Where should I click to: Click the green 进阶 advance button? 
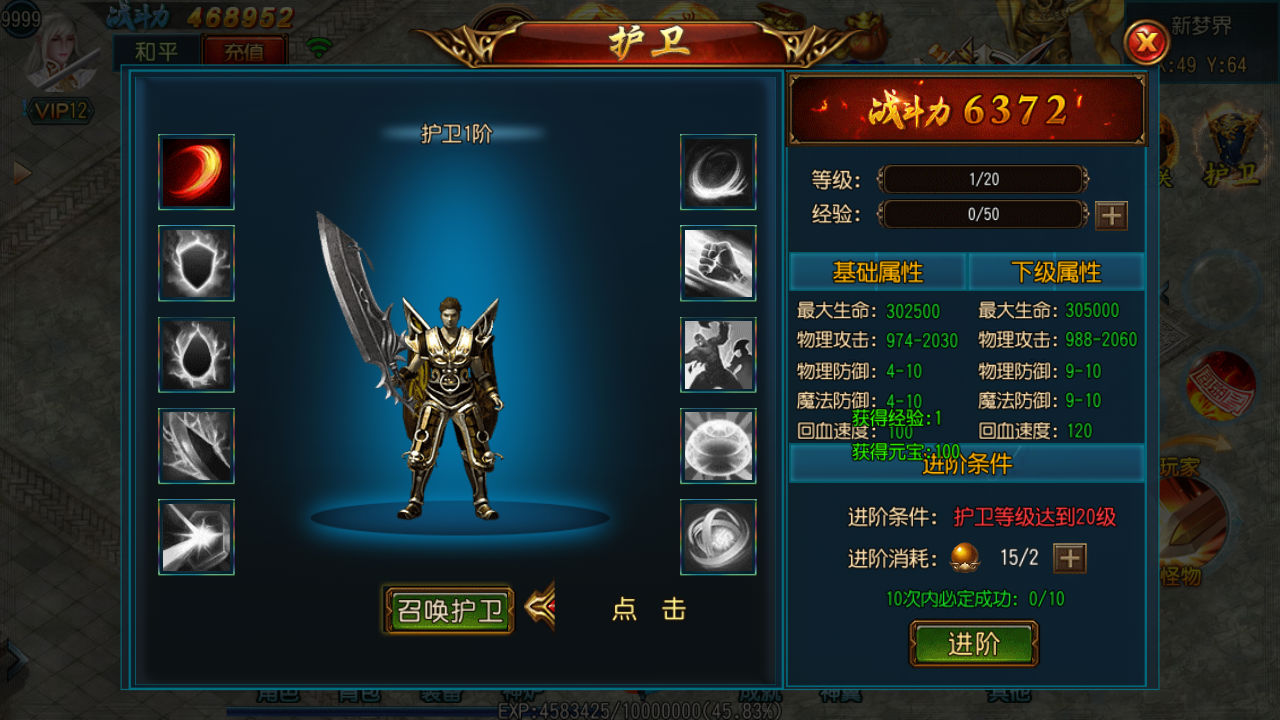point(973,644)
